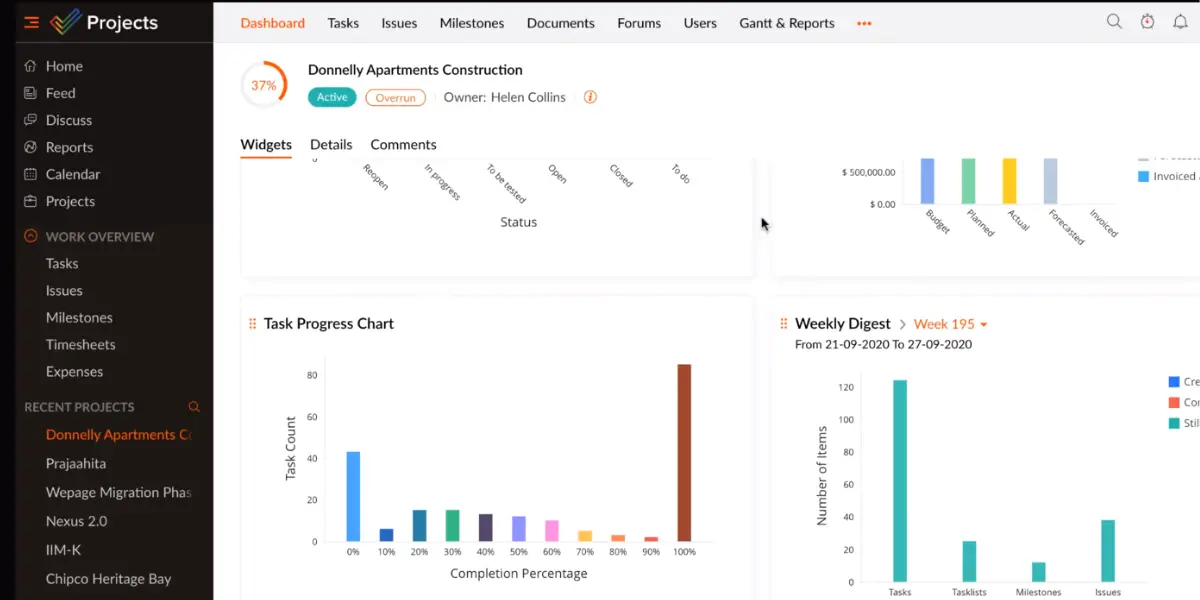1200x600 pixels.
Task: Switch to the Dashboard tab
Action: coord(273,23)
